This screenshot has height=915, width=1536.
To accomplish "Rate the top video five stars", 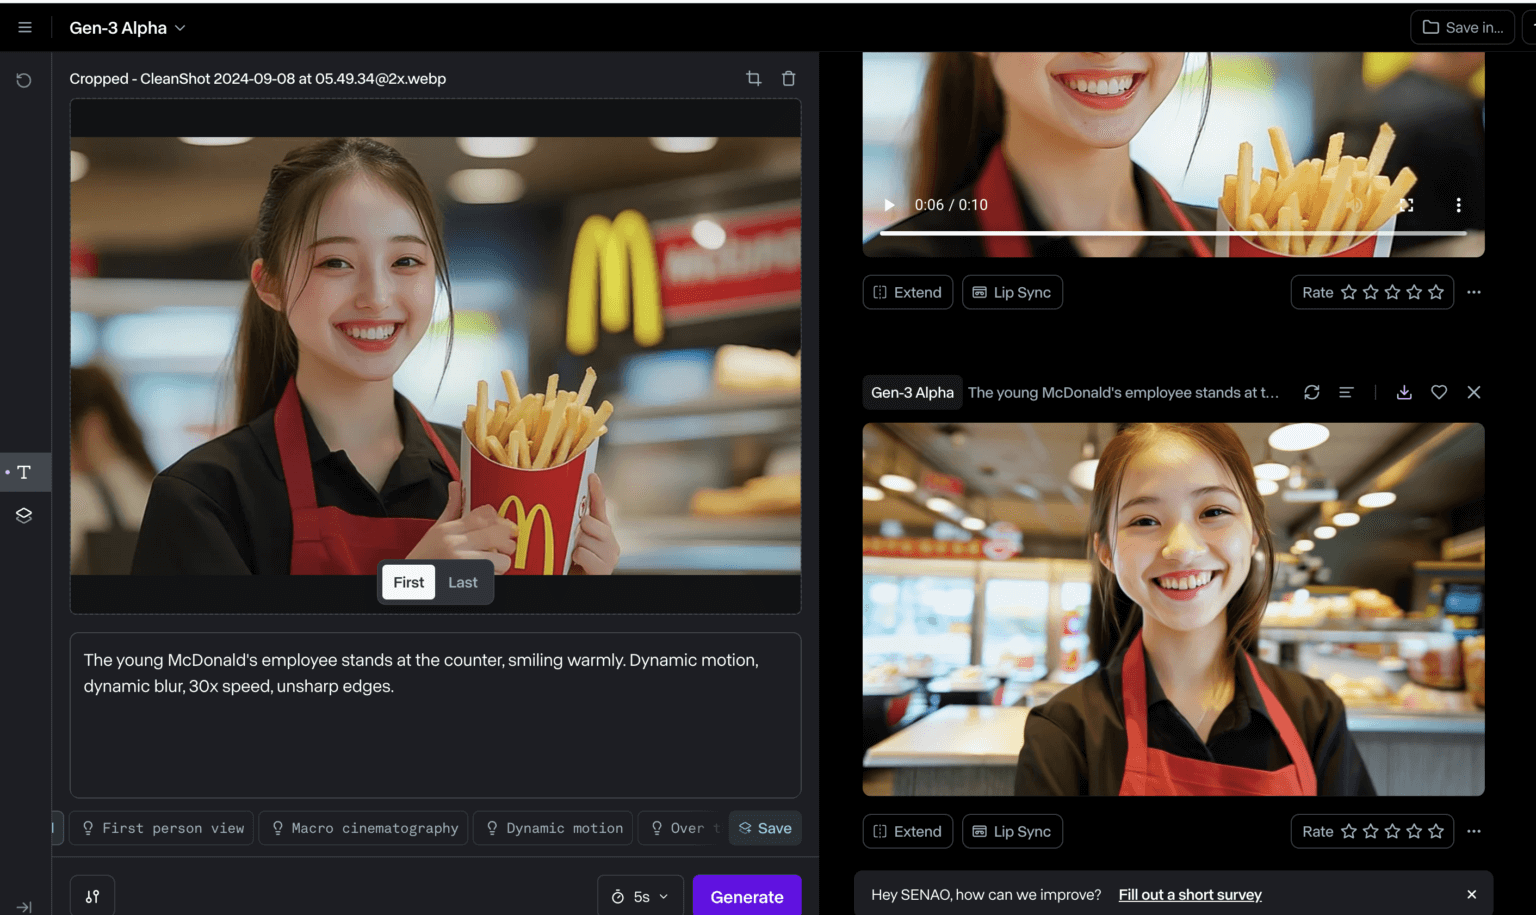I will click(1434, 292).
